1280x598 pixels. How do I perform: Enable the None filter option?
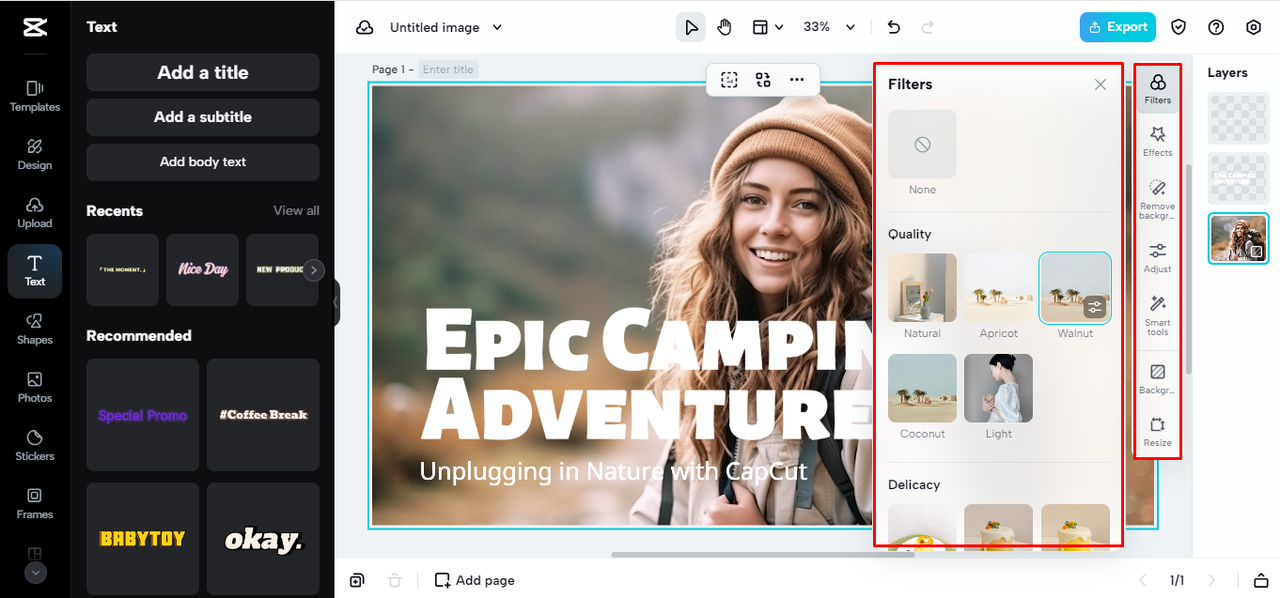coord(921,144)
